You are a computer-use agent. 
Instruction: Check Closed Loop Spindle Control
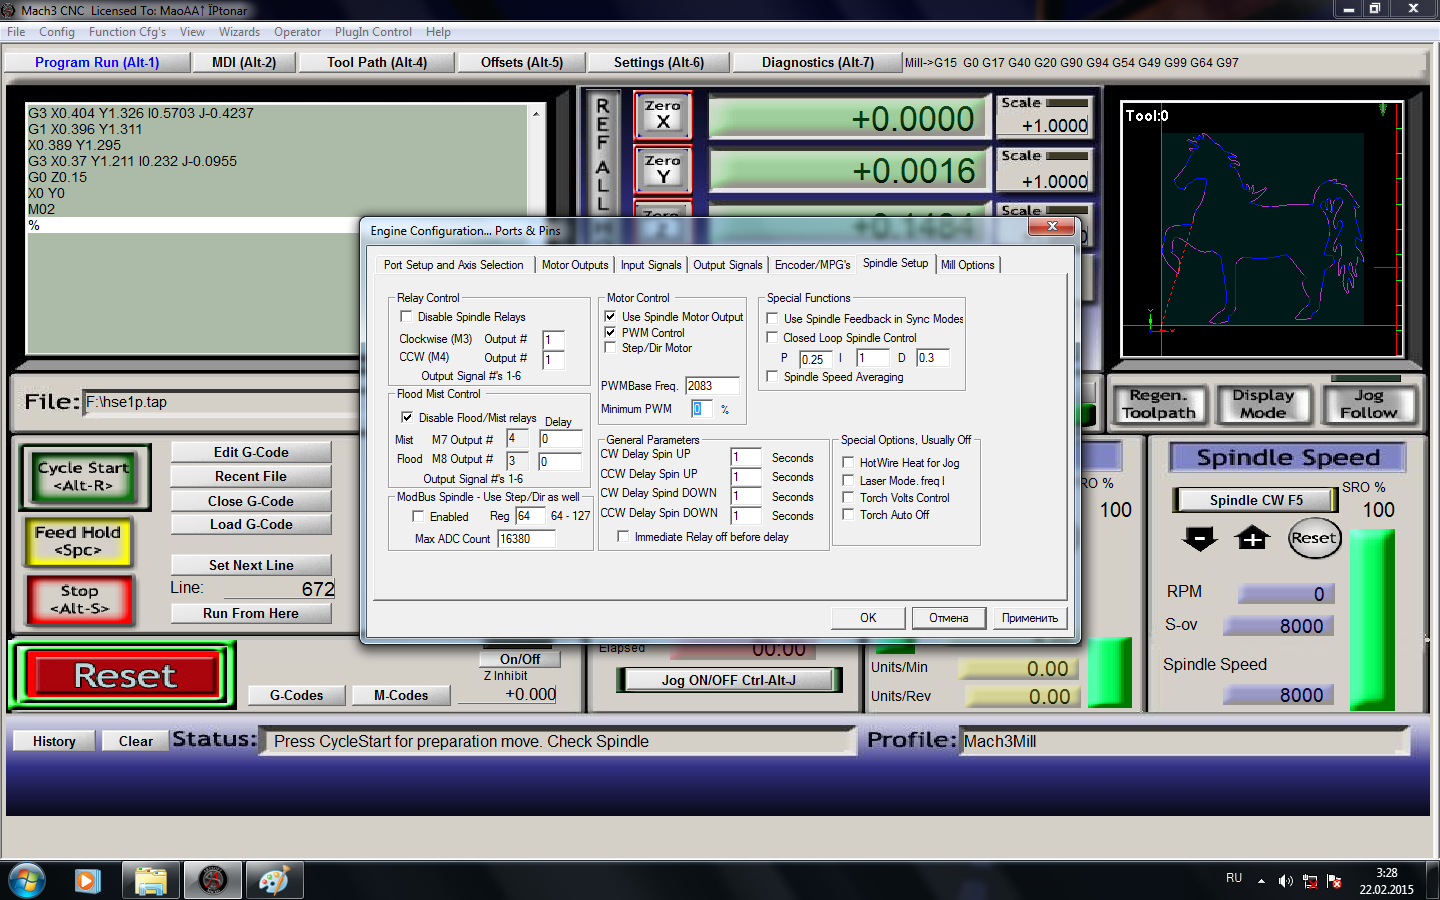pyautogui.click(x=772, y=337)
